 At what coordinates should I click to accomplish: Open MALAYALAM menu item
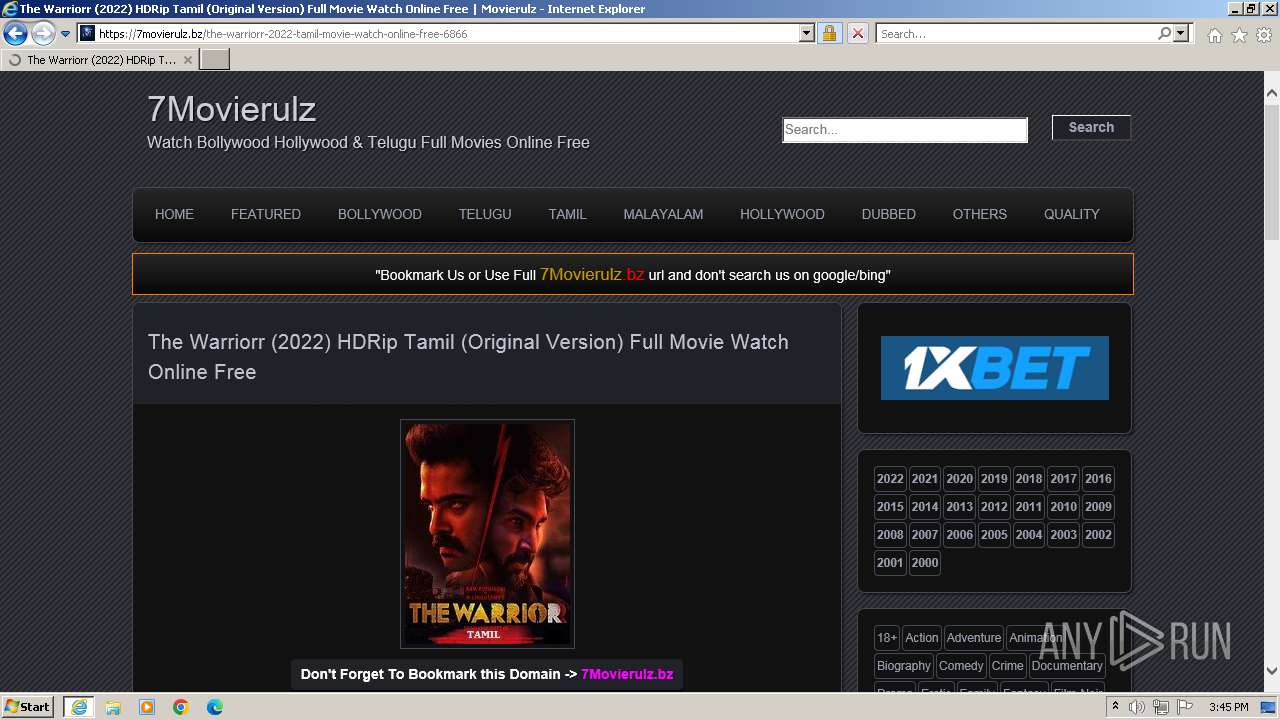coord(663,214)
